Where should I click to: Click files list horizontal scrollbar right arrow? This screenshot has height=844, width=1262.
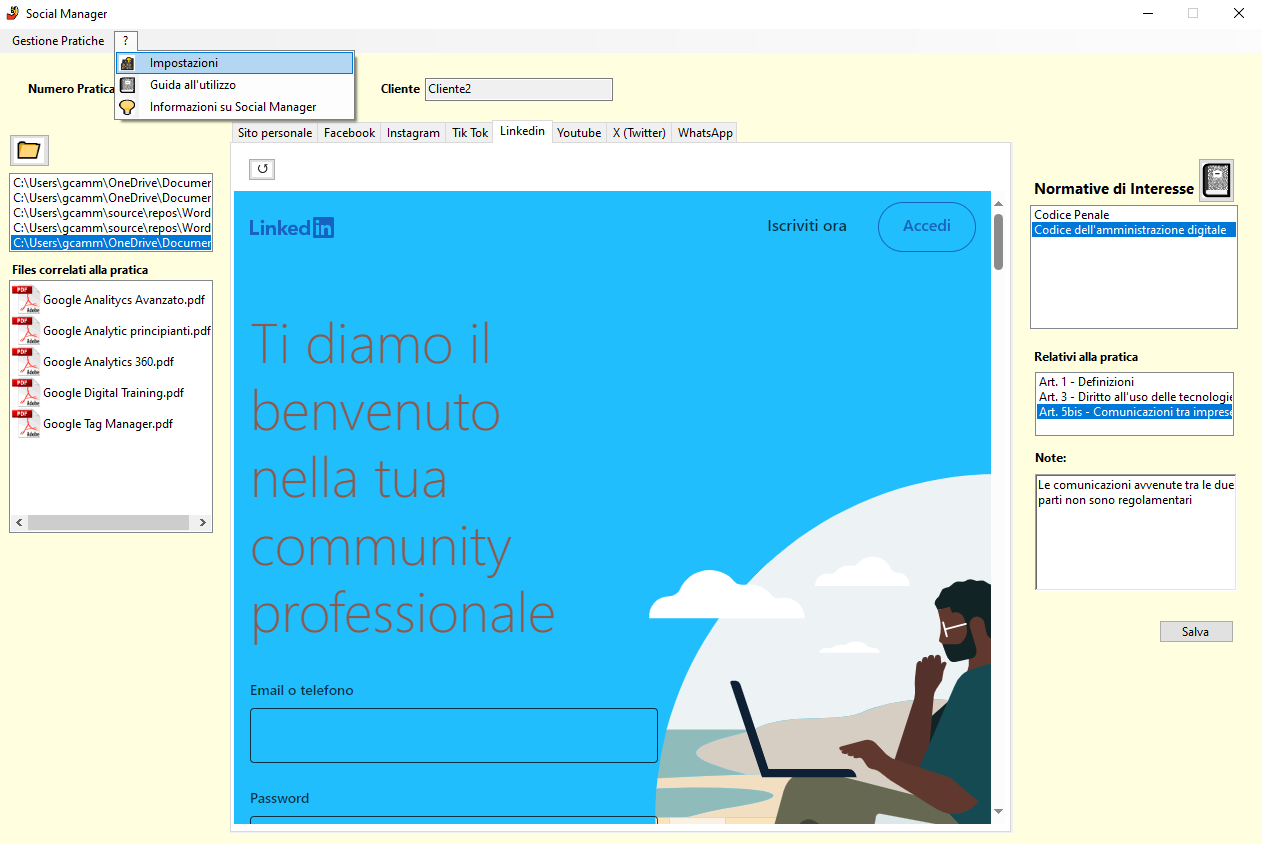point(203,523)
